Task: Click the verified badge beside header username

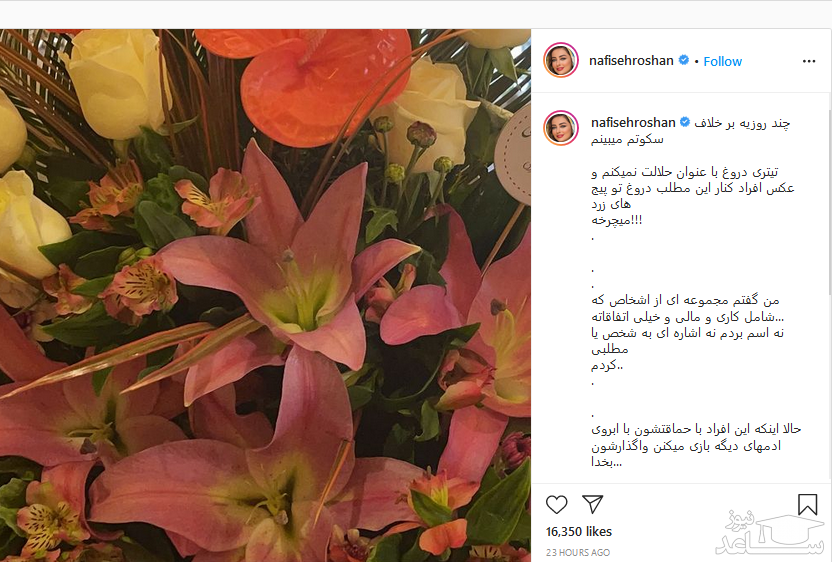Action: tap(684, 60)
